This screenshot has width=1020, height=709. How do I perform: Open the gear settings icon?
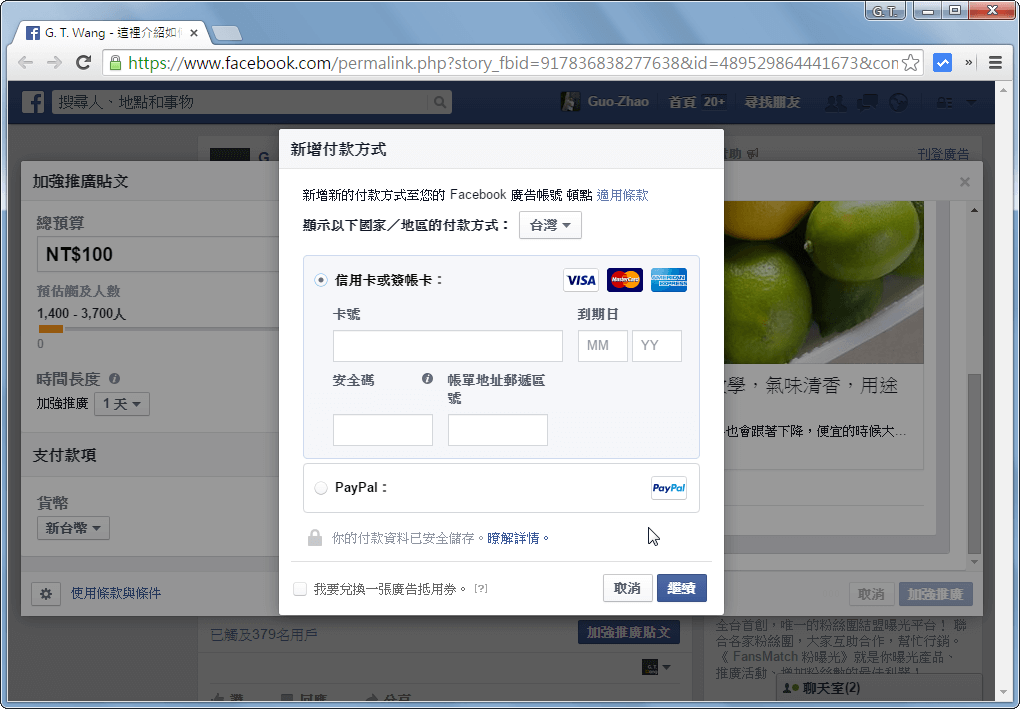click(x=45, y=594)
